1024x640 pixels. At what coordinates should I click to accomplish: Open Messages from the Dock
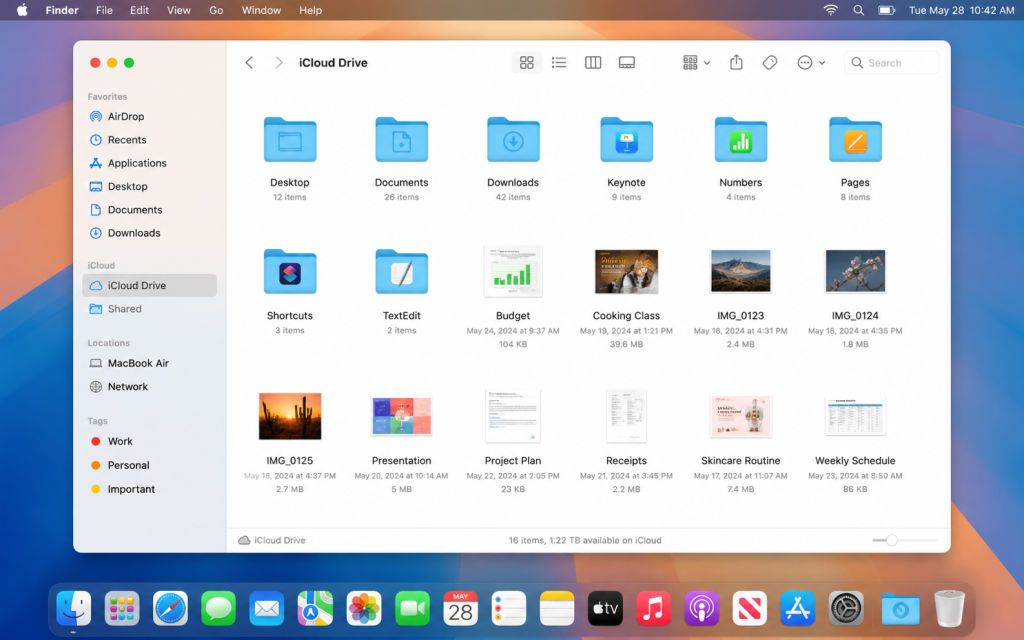point(218,609)
